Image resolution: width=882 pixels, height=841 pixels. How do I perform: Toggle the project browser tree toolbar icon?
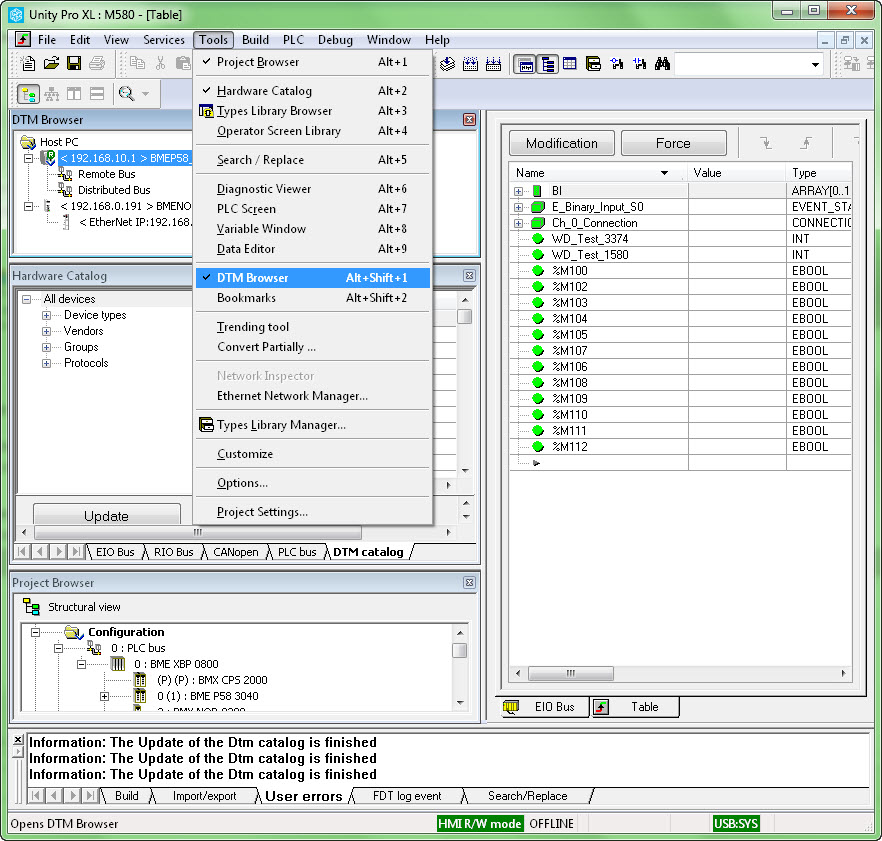click(547, 64)
